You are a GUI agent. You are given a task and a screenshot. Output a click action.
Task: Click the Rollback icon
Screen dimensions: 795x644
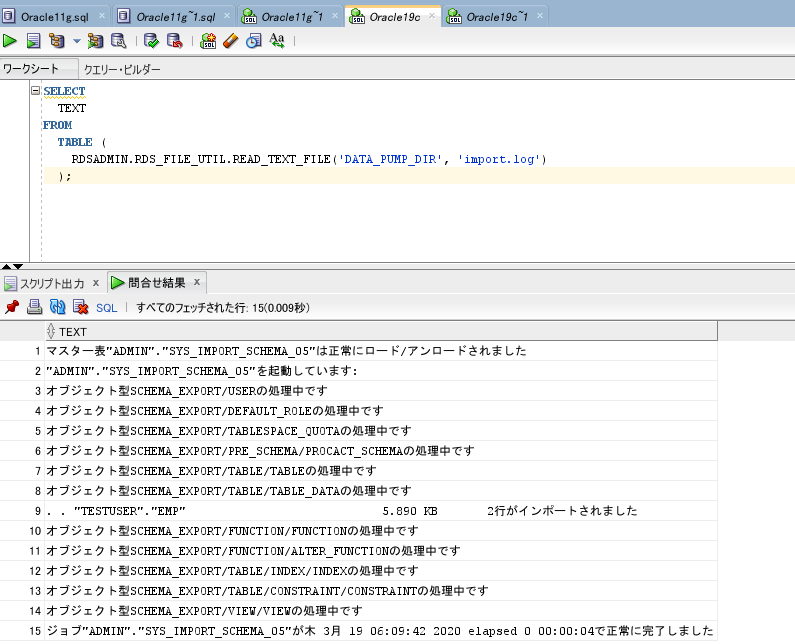coord(174,41)
